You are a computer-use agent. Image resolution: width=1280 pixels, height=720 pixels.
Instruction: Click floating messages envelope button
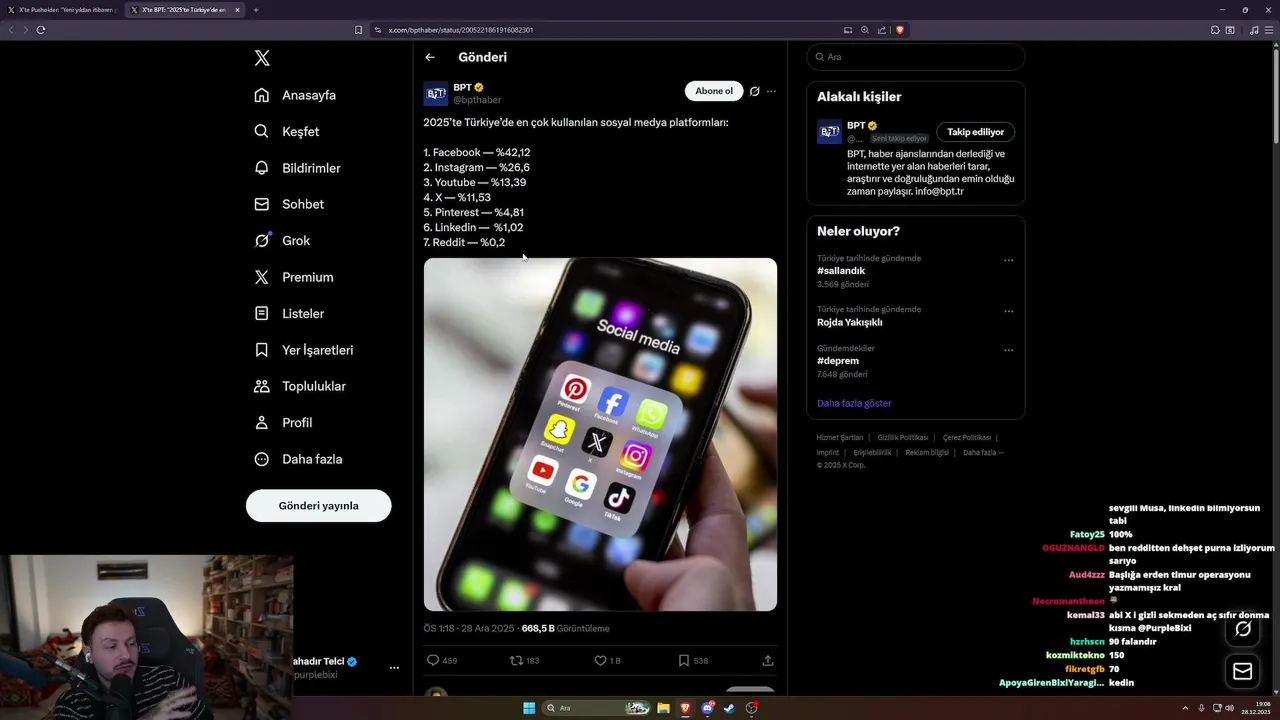pos(1243,672)
